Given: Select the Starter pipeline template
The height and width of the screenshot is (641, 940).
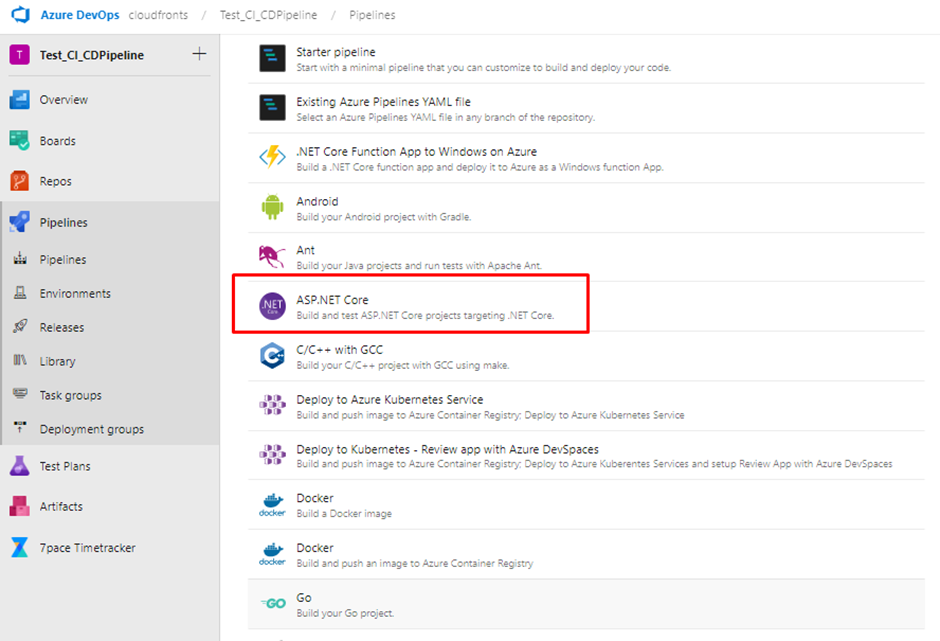Looking at the screenshot, I should 586,59.
